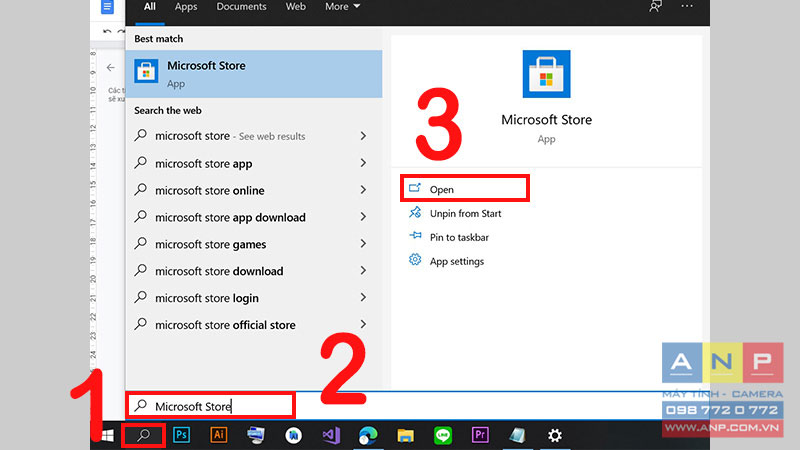Viewport: 800px width, 450px height.
Task: Click the 'Microsoft Store' search input box
Action: coord(210,406)
